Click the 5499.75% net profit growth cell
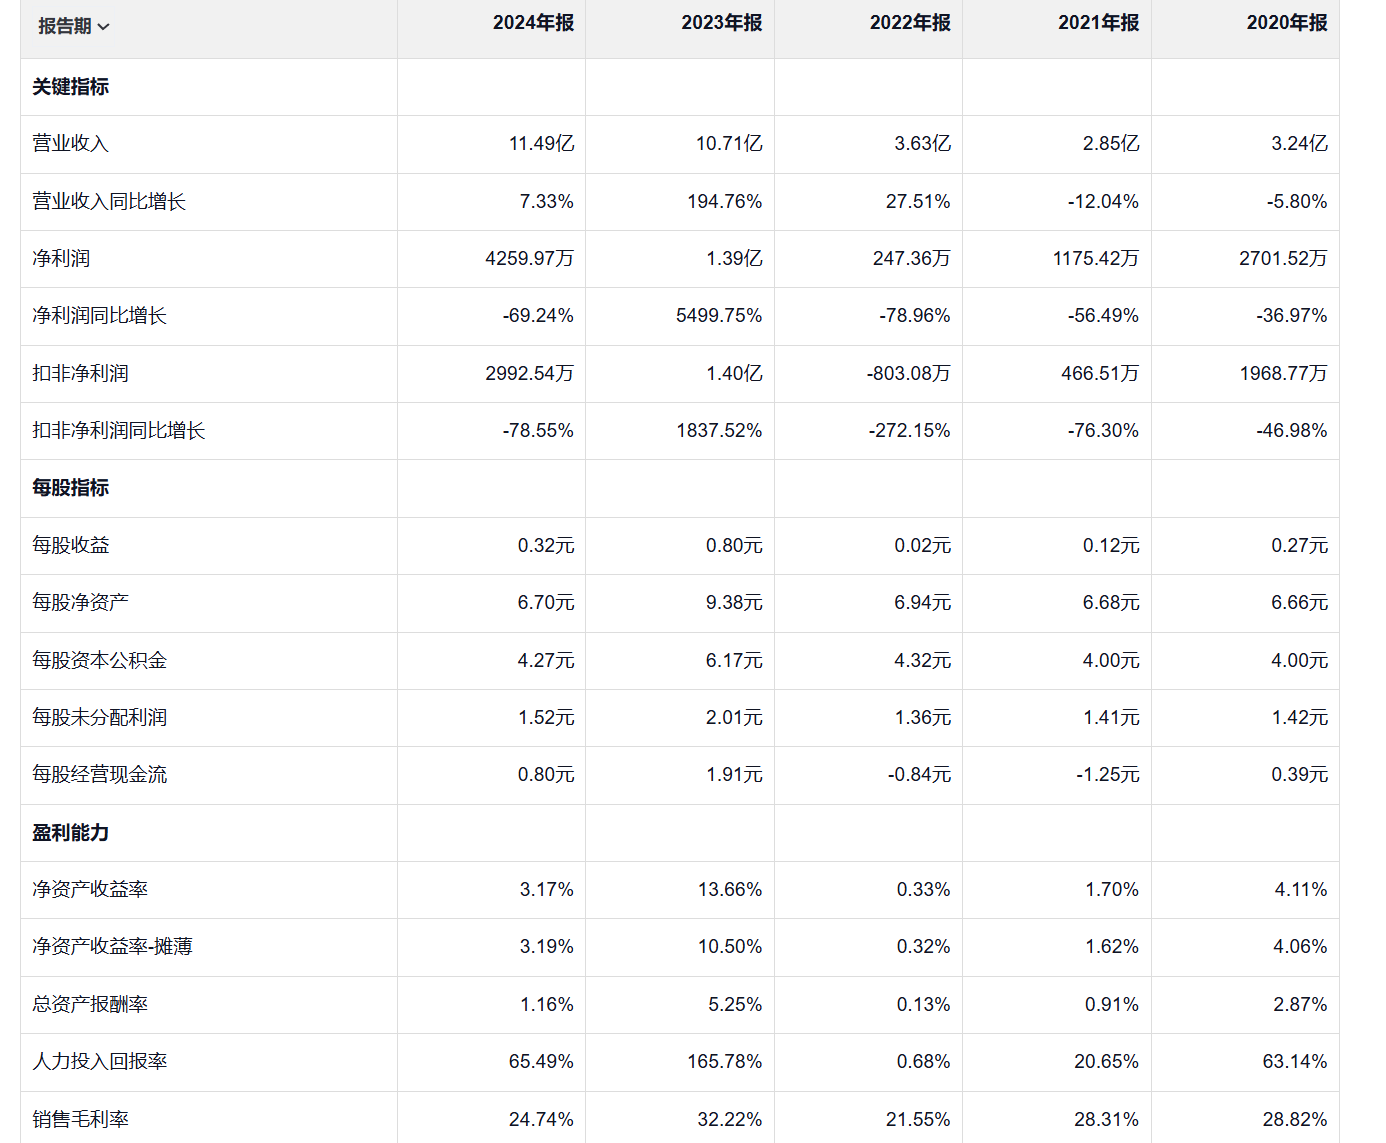 tap(718, 316)
